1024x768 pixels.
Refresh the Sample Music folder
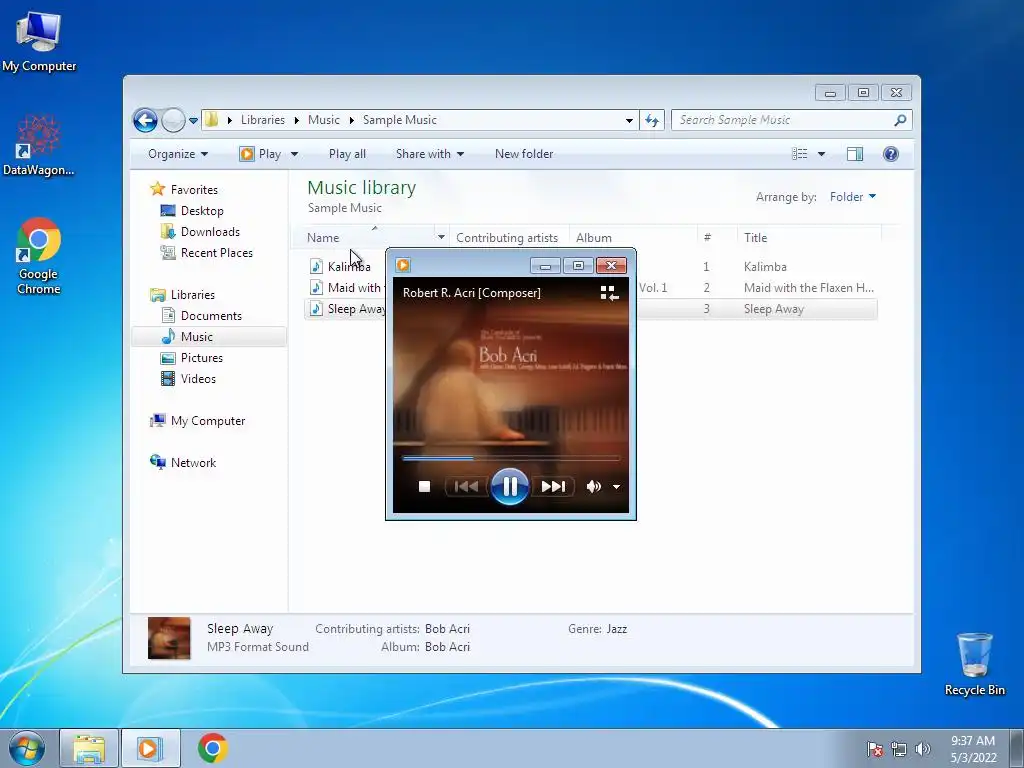coord(652,120)
